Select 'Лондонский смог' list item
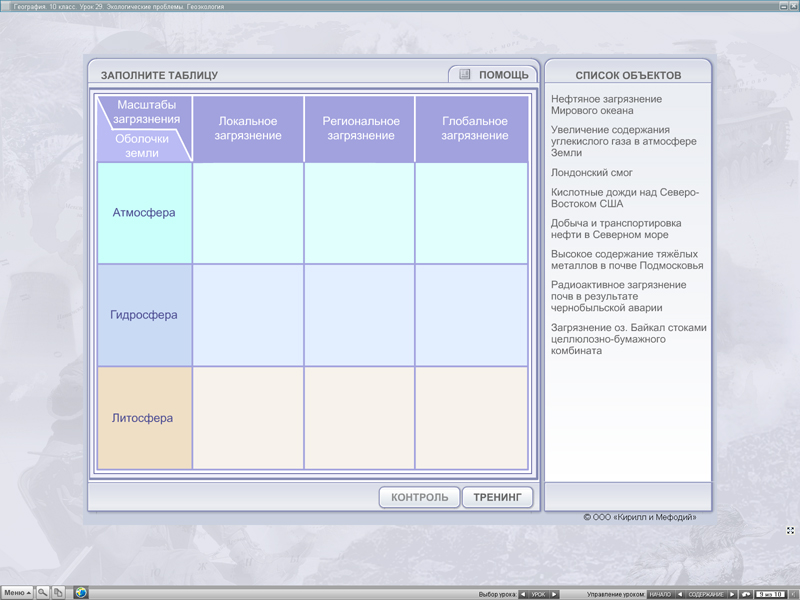The image size is (800, 600). coord(591,172)
